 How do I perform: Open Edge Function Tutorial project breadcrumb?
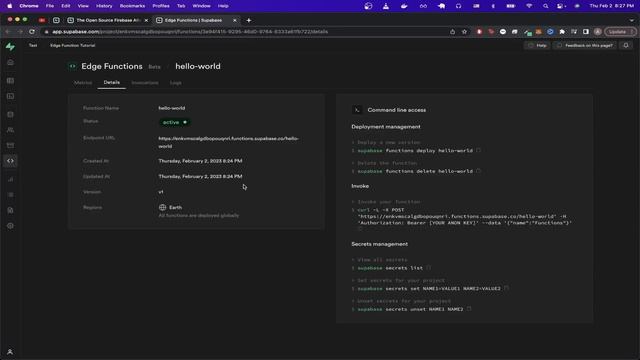point(72,45)
